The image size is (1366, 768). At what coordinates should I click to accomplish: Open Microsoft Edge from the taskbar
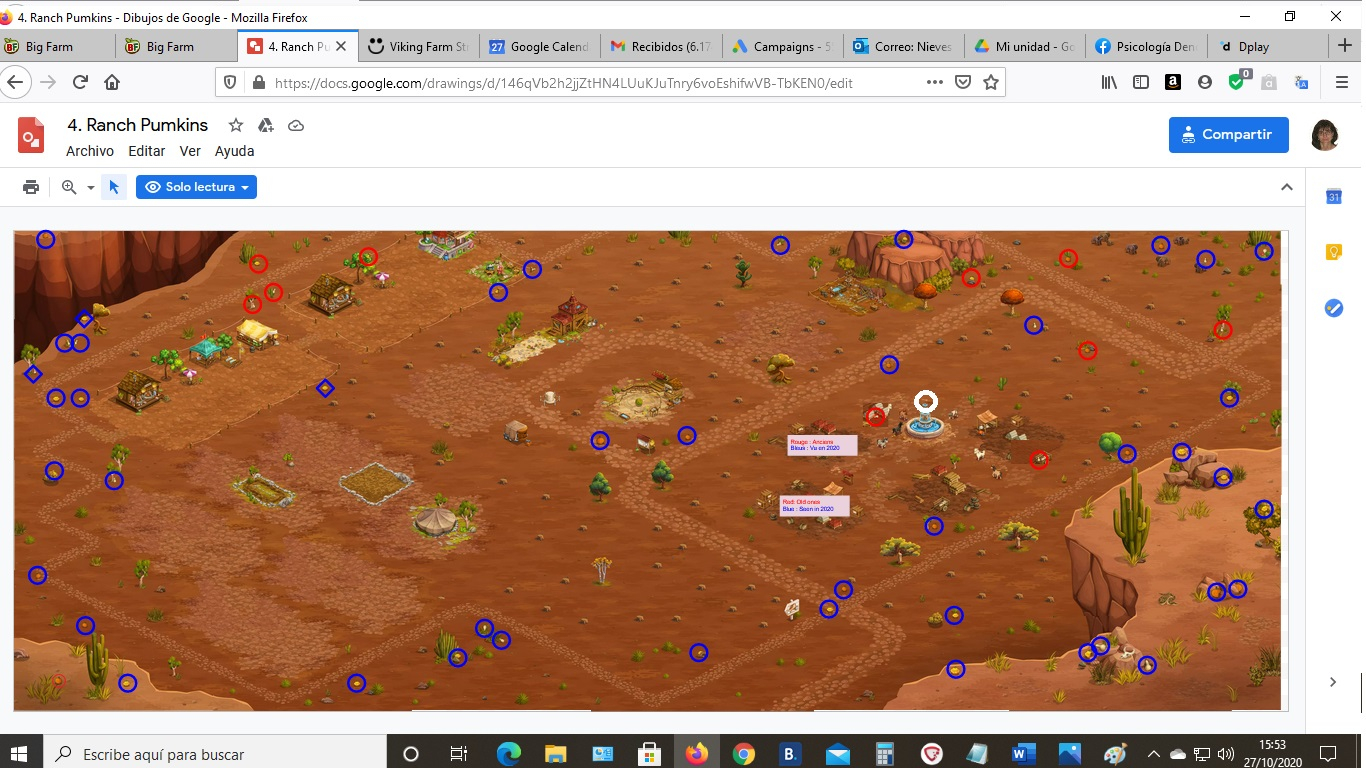tap(508, 753)
